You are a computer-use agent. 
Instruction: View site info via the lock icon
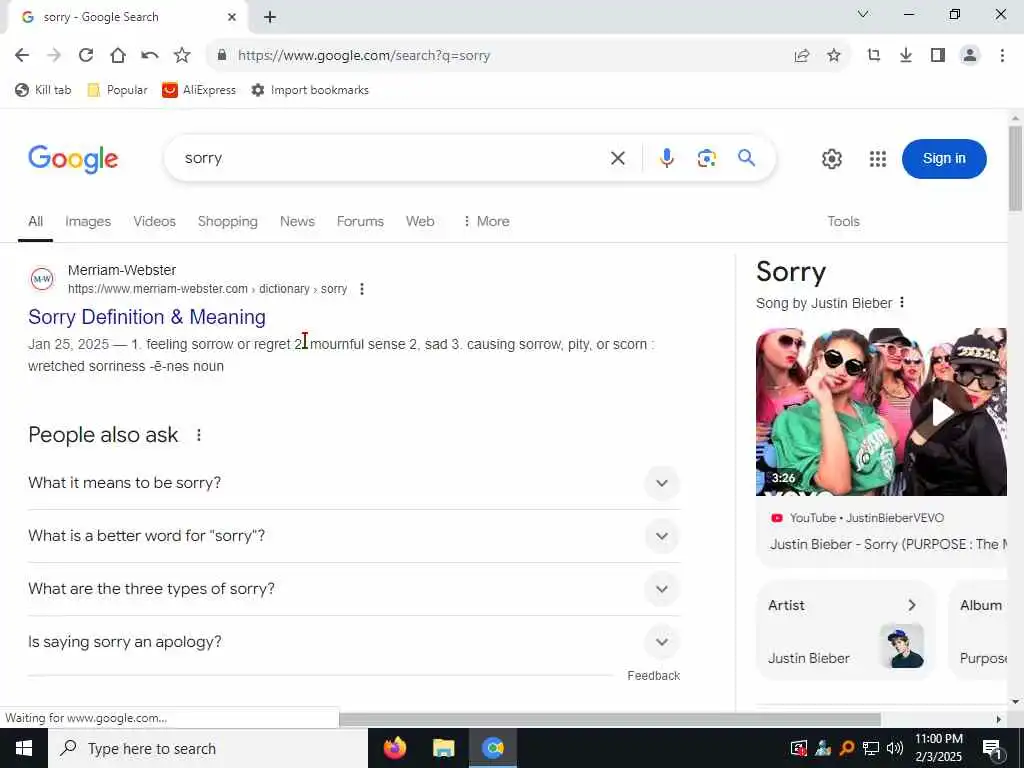pyautogui.click(x=222, y=55)
